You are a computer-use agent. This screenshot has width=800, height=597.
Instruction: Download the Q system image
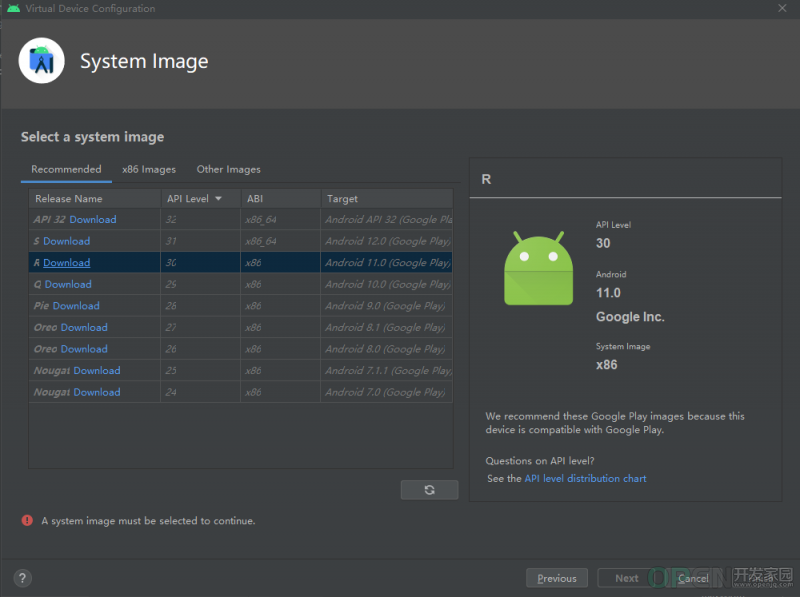click(68, 284)
